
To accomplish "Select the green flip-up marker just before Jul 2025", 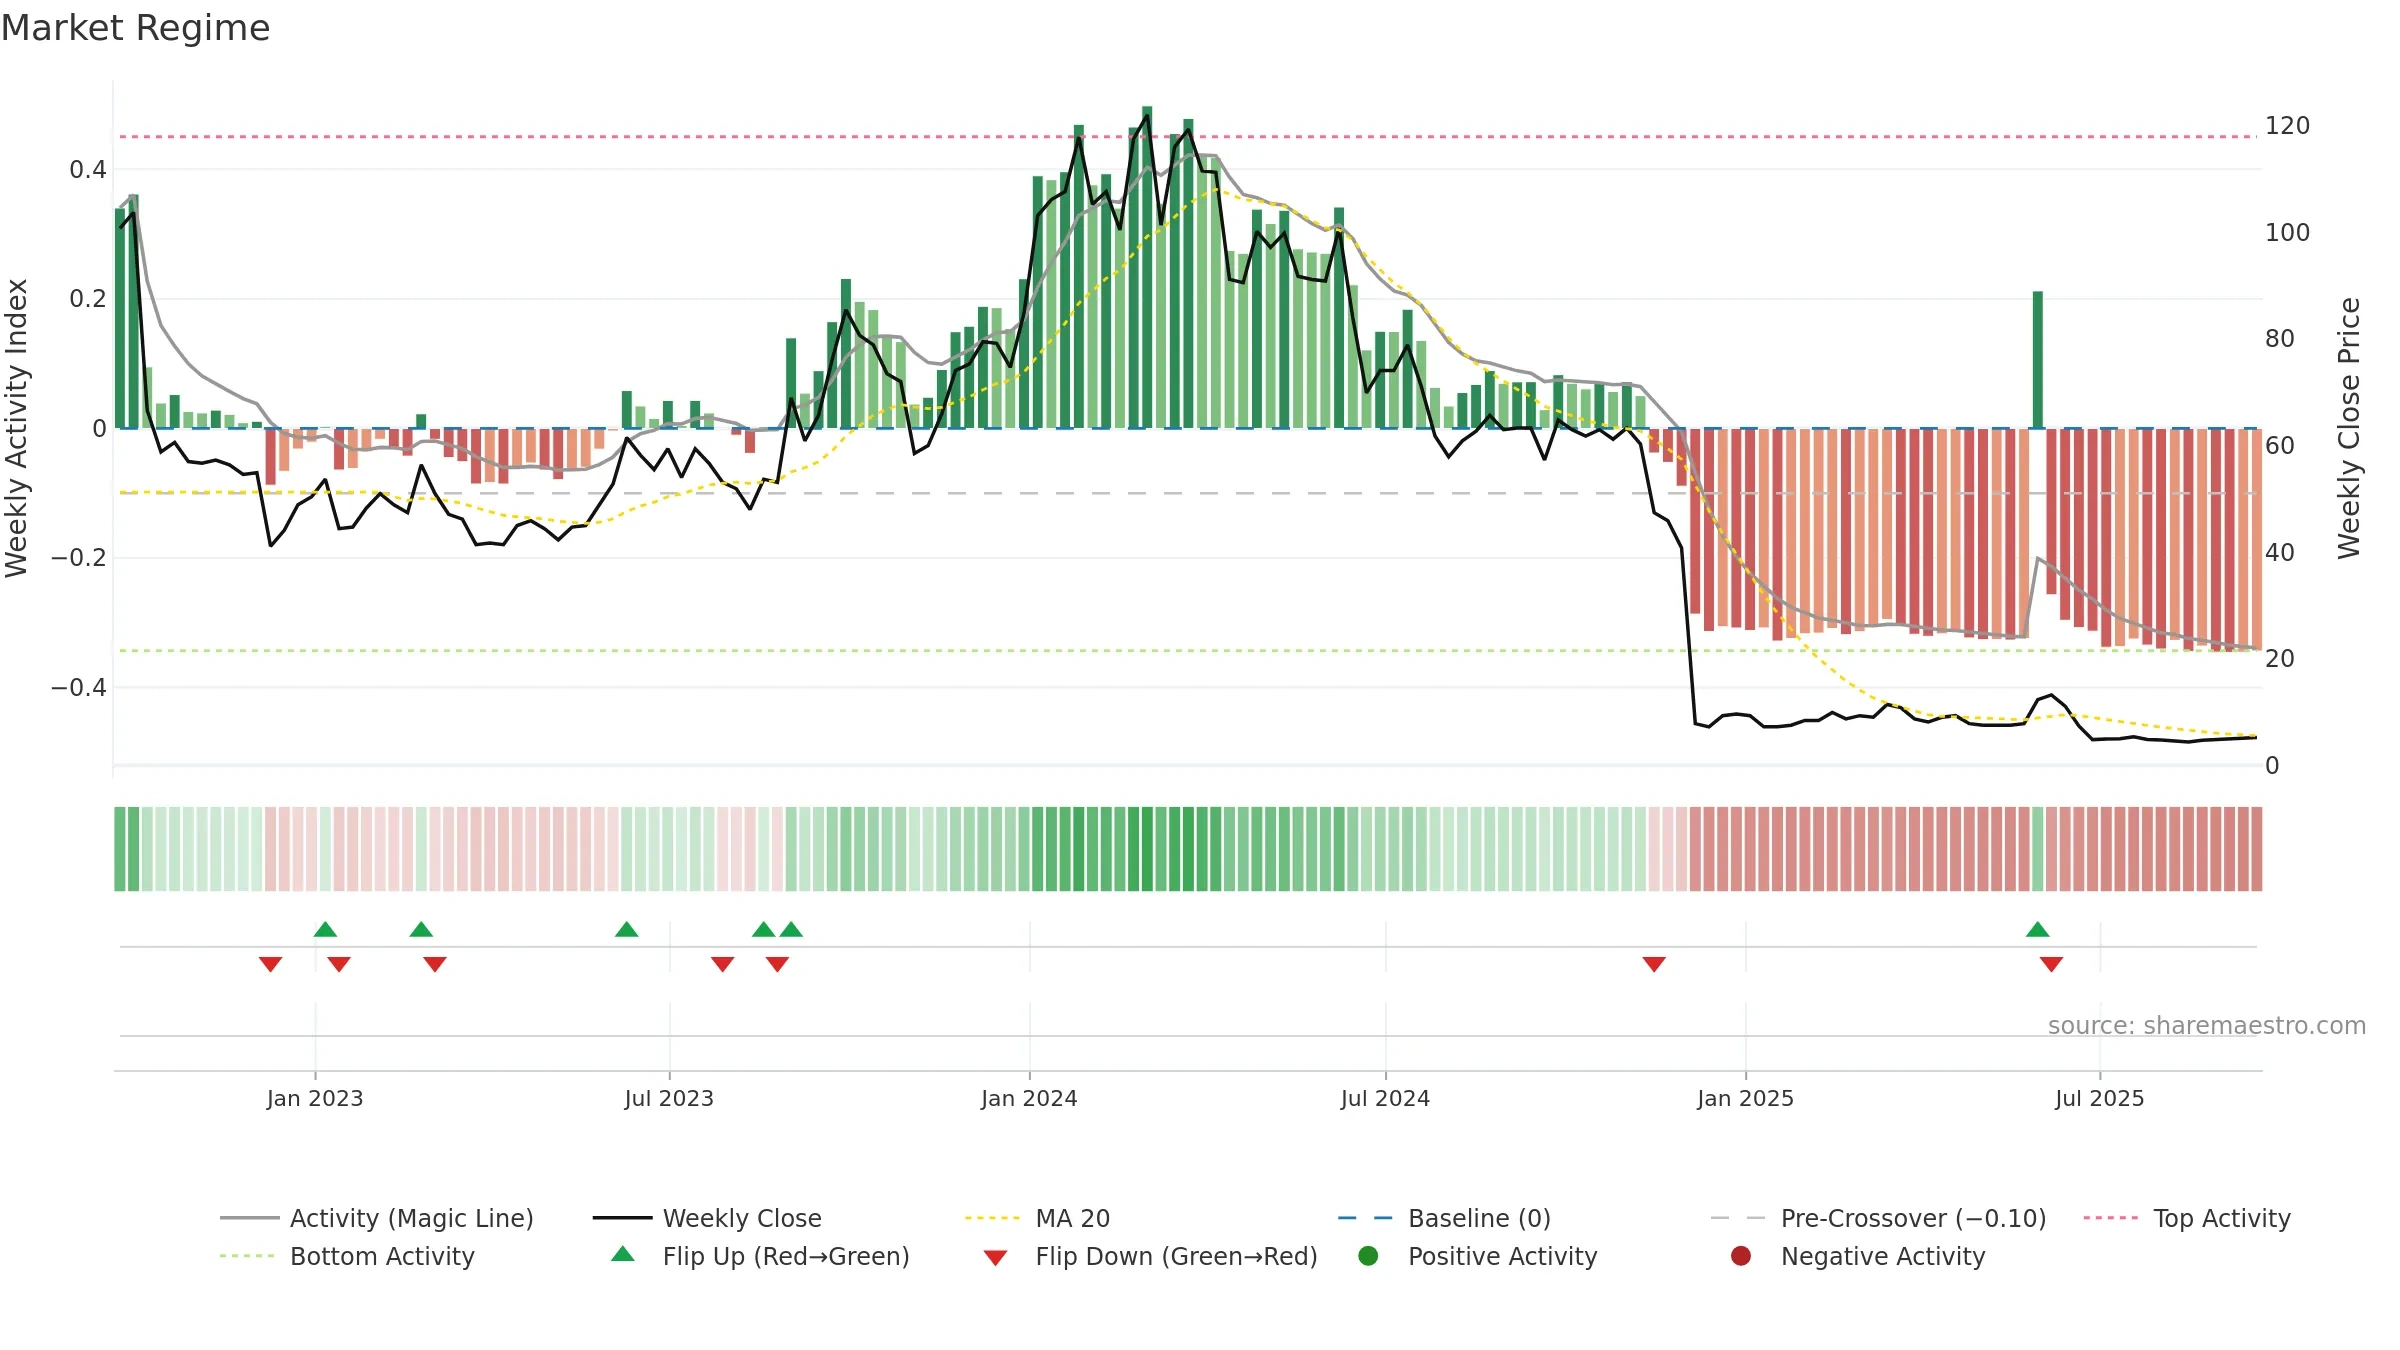I will [x=2038, y=929].
